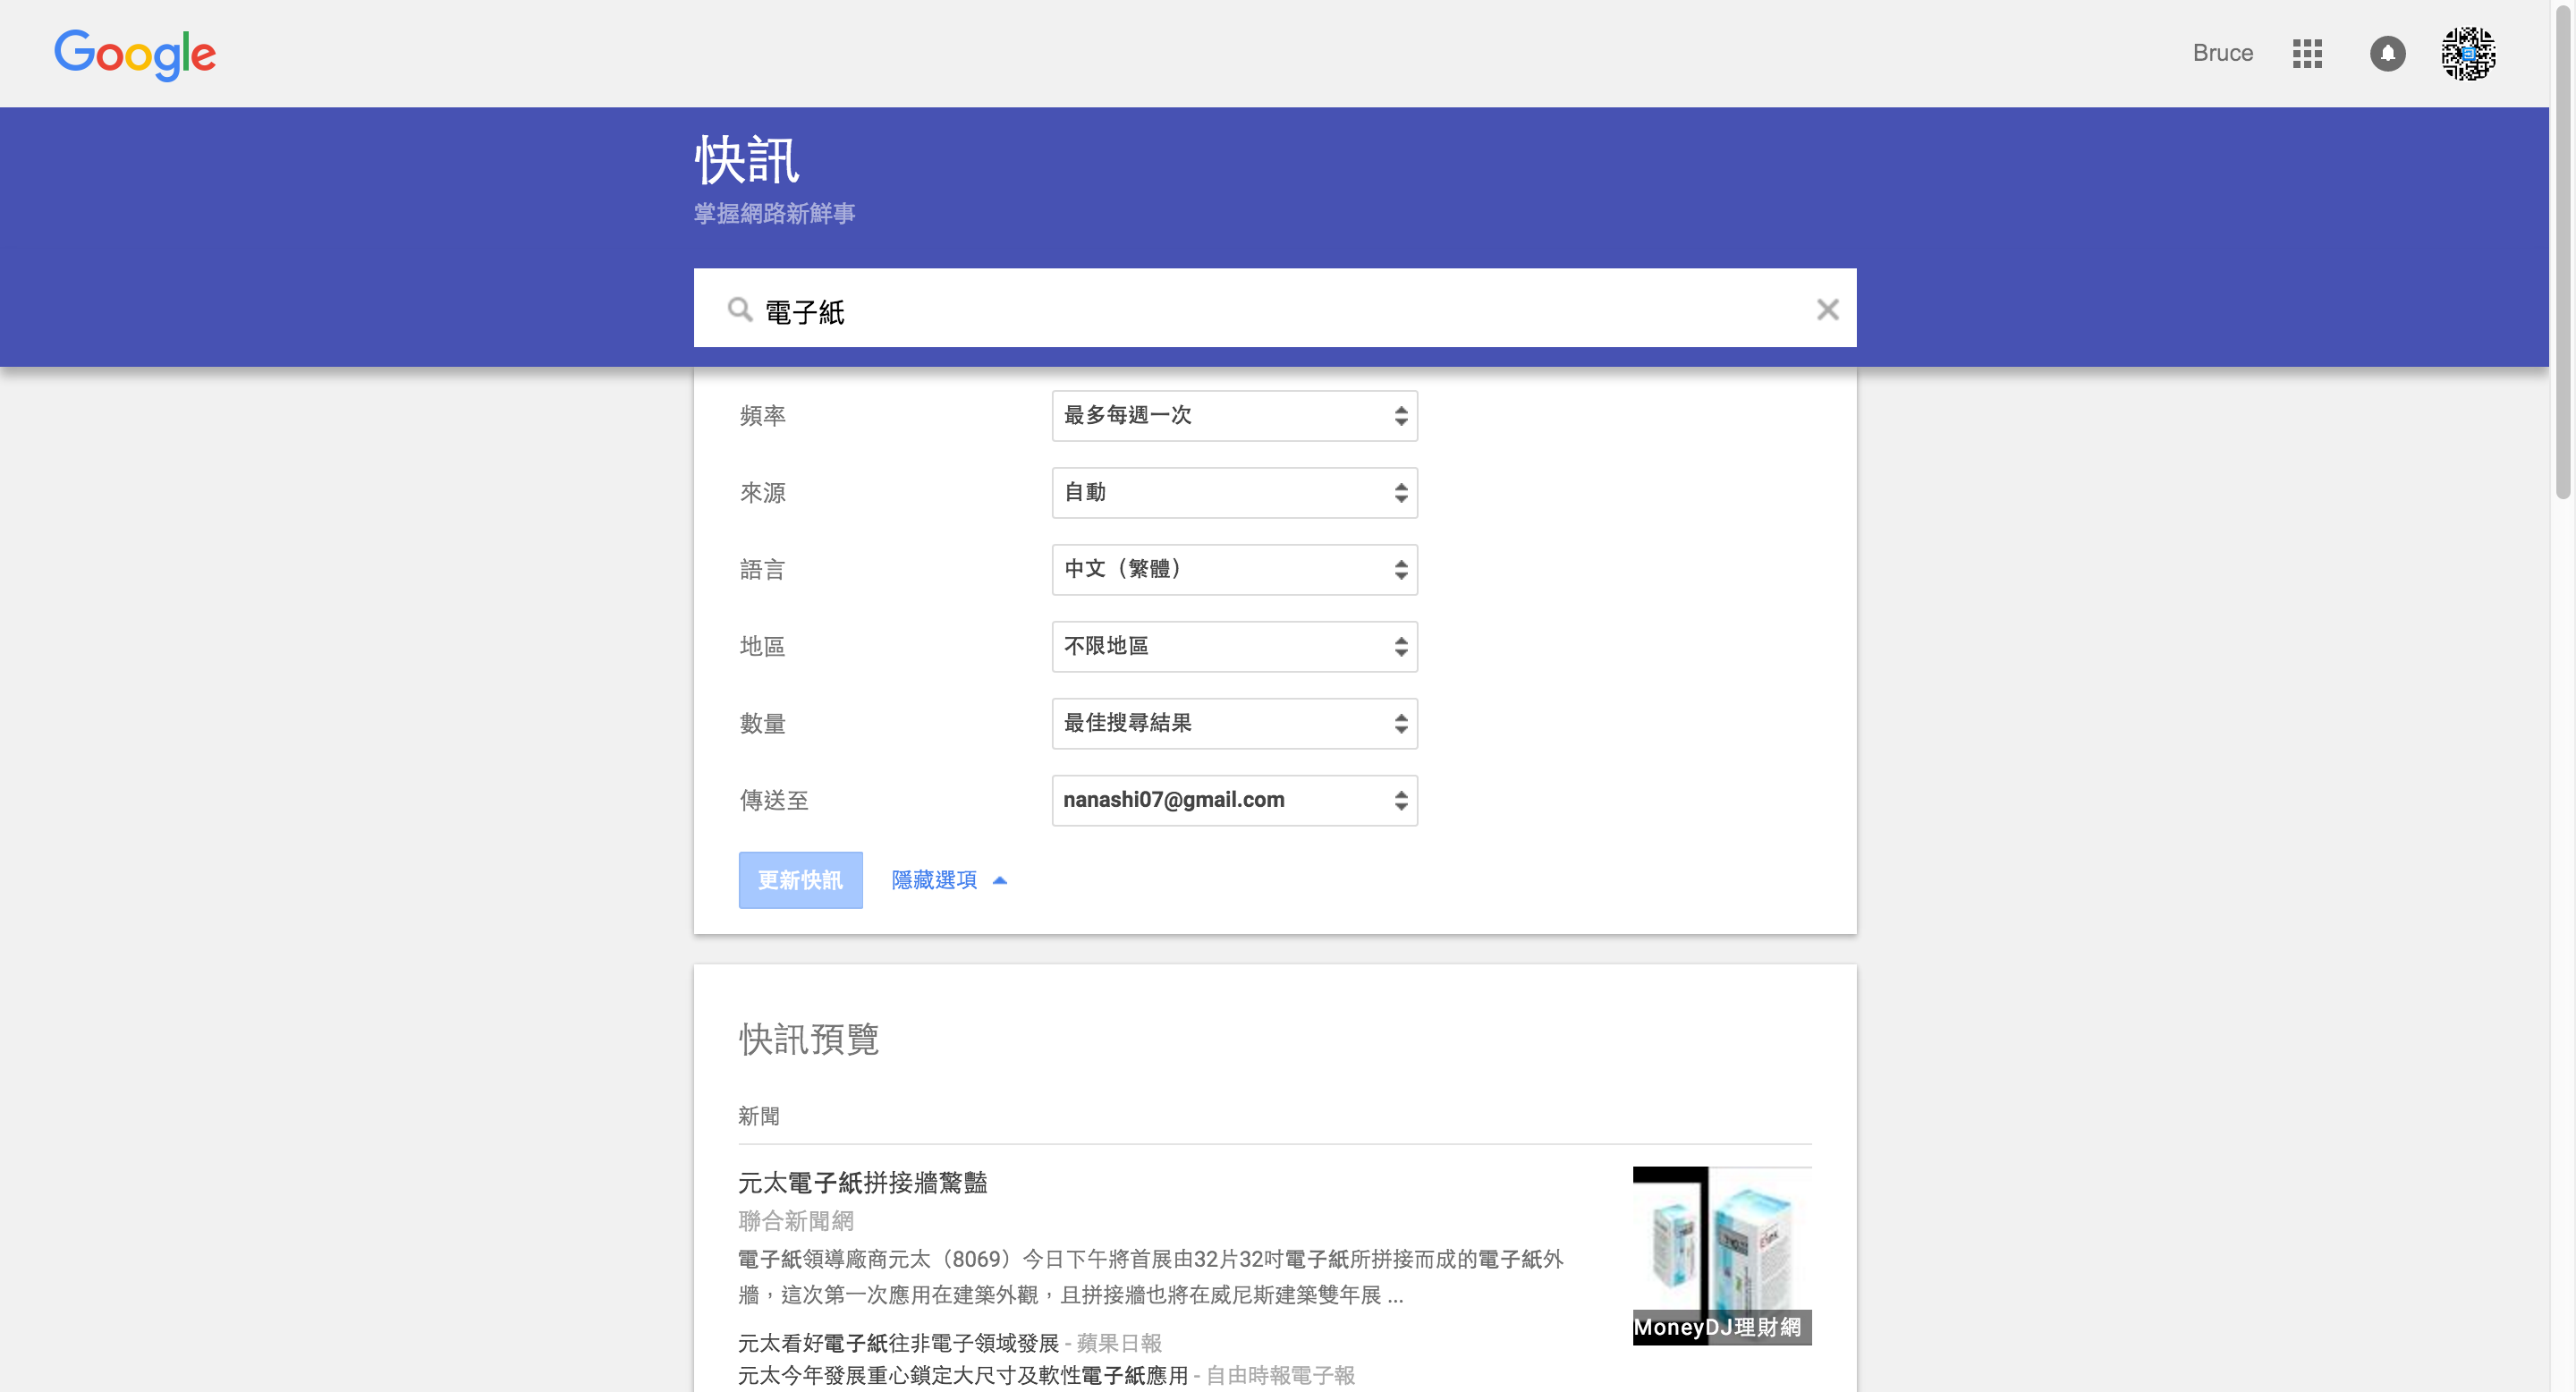Open the 語言 dropdown set to 中文（繁體）

coord(1234,570)
